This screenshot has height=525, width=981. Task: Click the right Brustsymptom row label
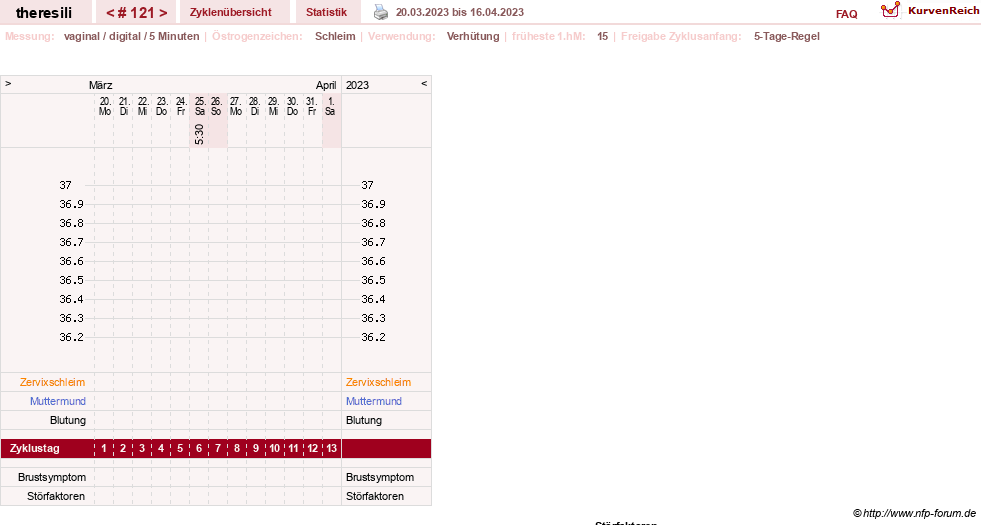[x=380, y=477]
